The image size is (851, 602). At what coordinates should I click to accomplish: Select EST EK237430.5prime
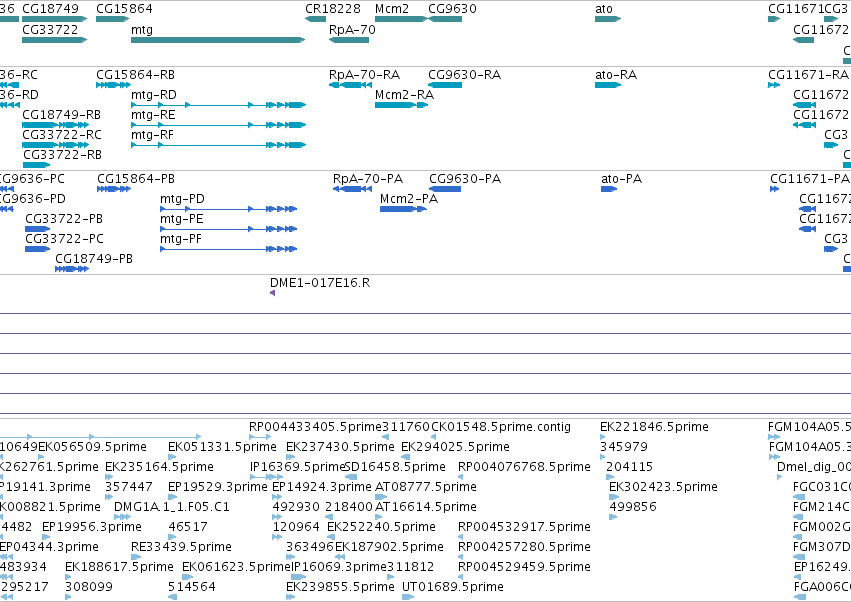click(x=340, y=447)
